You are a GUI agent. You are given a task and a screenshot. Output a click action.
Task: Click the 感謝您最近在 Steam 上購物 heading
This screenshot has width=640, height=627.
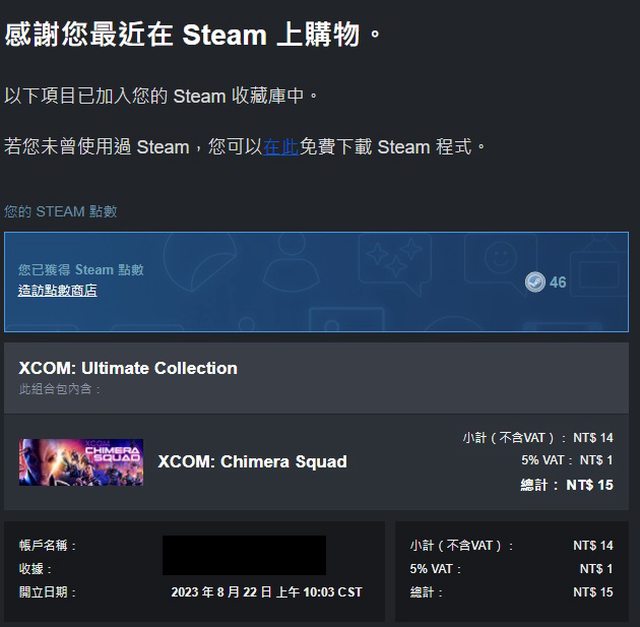tap(194, 35)
